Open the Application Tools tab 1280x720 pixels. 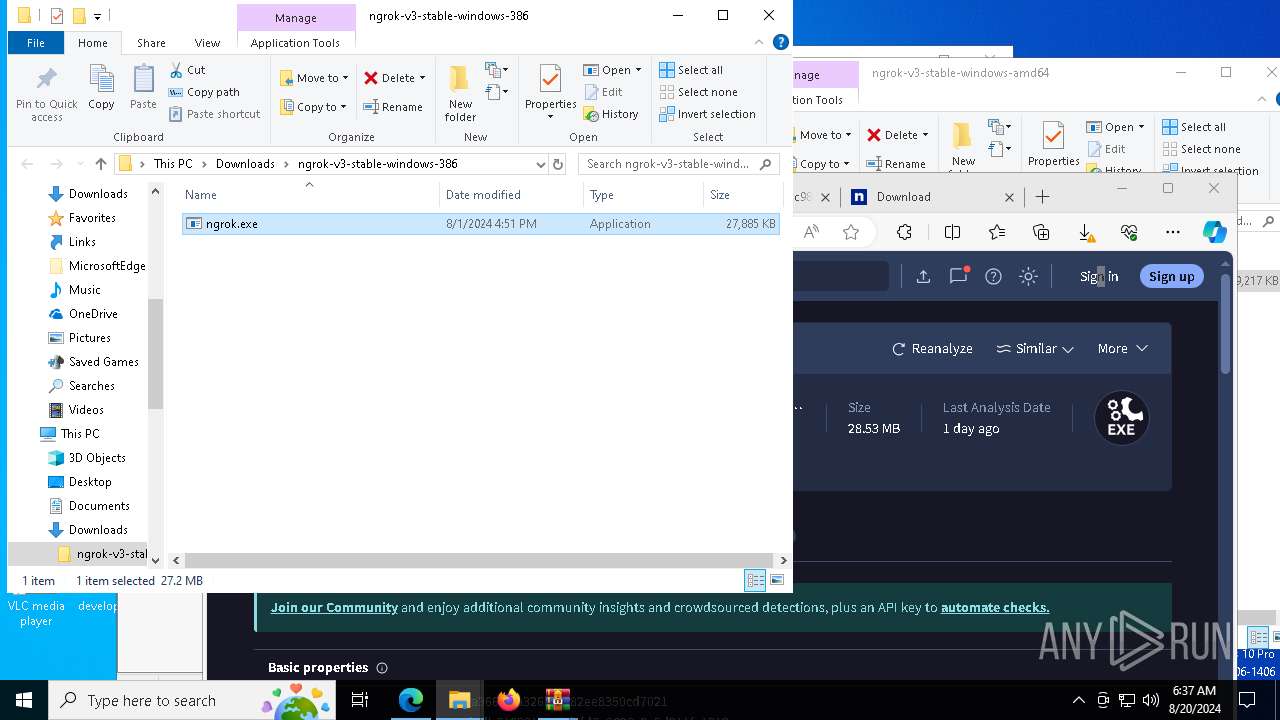(295, 43)
